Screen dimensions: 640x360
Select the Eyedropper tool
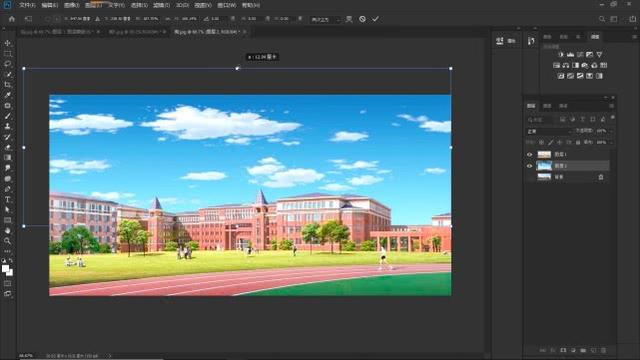click(x=7, y=95)
